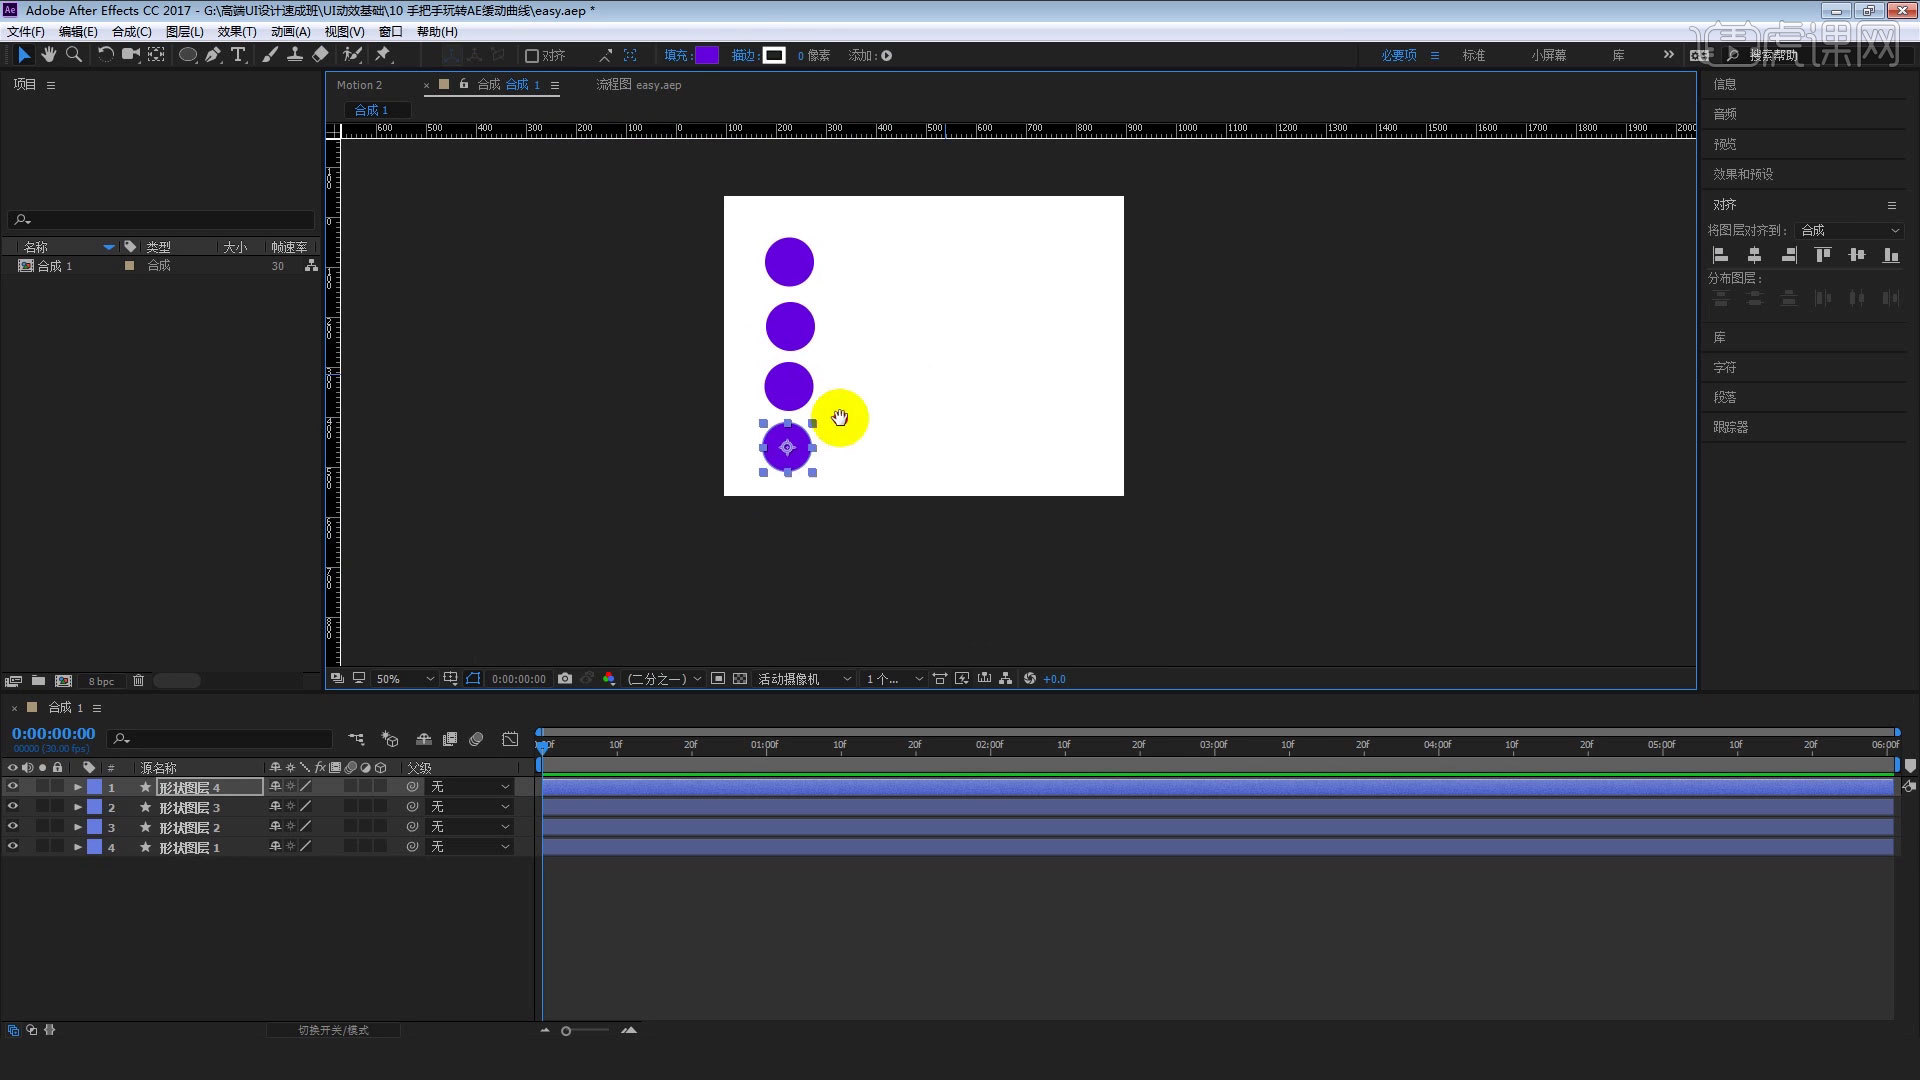
Task: Open align layers to 合成 dropdown
Action: point(1849,230)
